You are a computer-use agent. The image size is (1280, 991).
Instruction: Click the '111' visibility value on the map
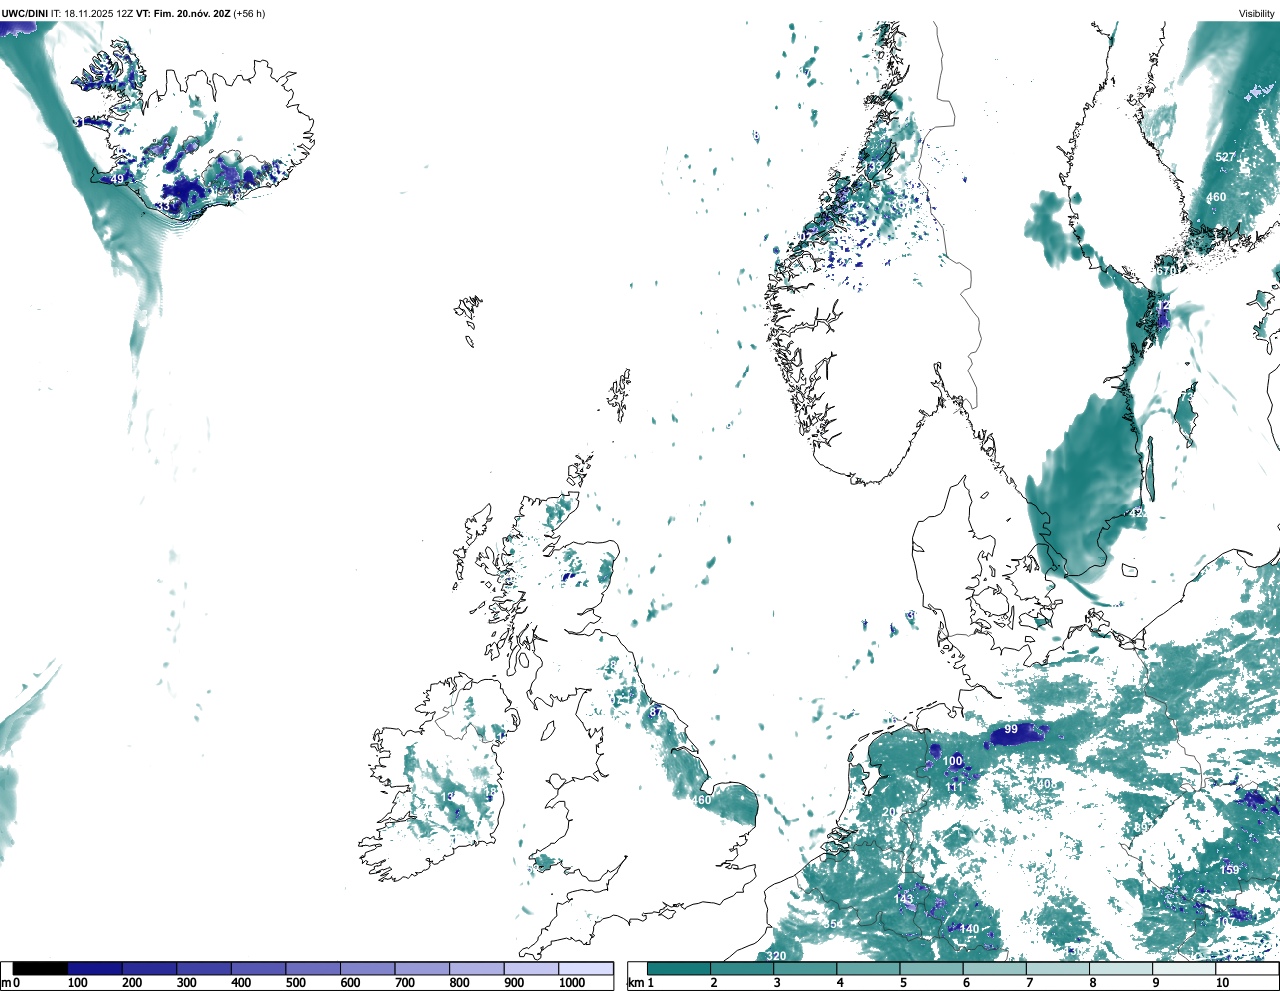[954, 787]
